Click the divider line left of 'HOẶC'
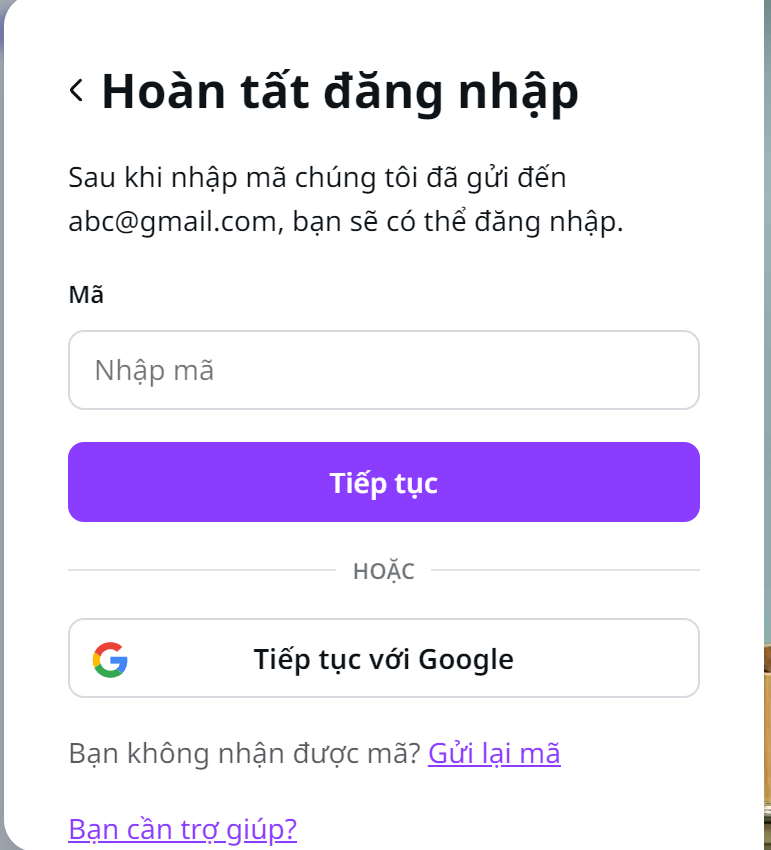 [202, 570]
